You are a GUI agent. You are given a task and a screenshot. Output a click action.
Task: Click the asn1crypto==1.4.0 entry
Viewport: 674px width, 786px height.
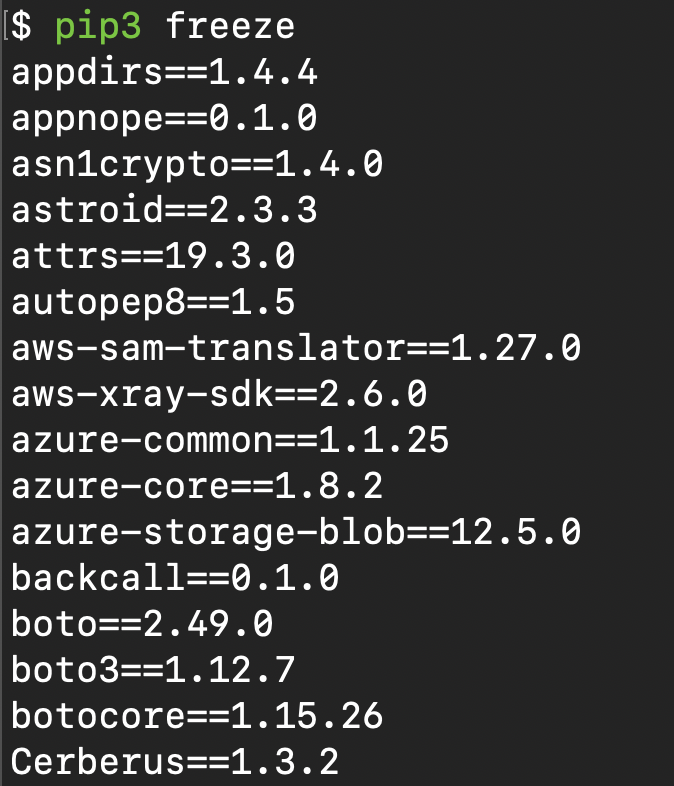pos(197,164)
